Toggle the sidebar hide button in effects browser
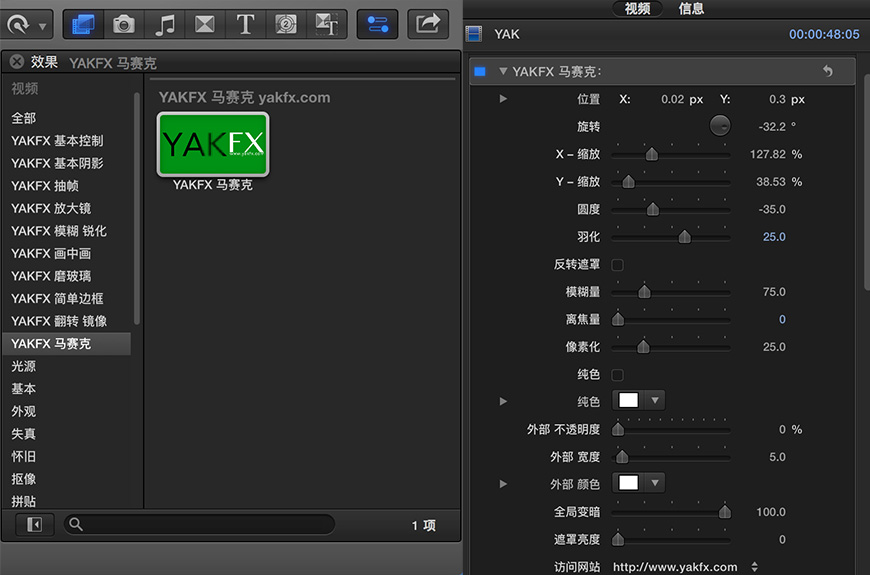This screenshot has width=870, height=575. [x=34, y=524]
